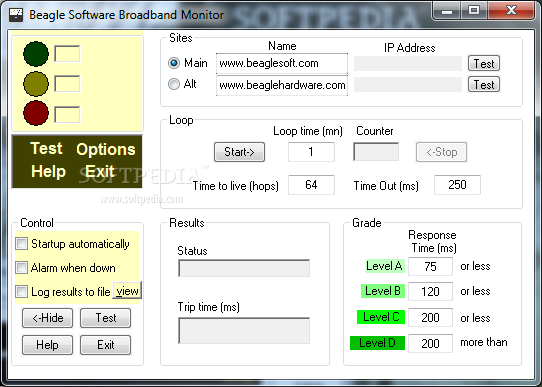
Task: Click the Alt site name field
Action: point(282,85)
